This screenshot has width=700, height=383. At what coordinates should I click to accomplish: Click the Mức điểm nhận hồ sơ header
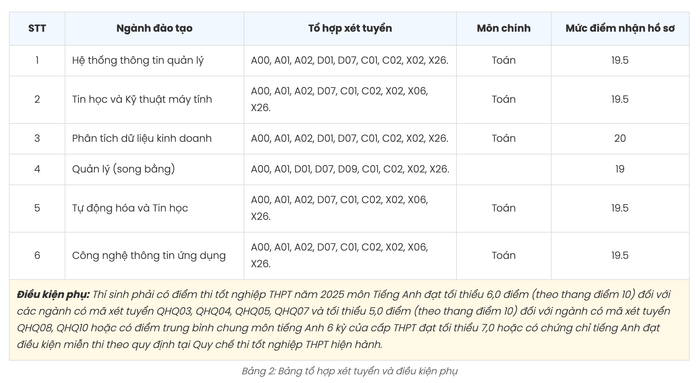pos(620,28)
